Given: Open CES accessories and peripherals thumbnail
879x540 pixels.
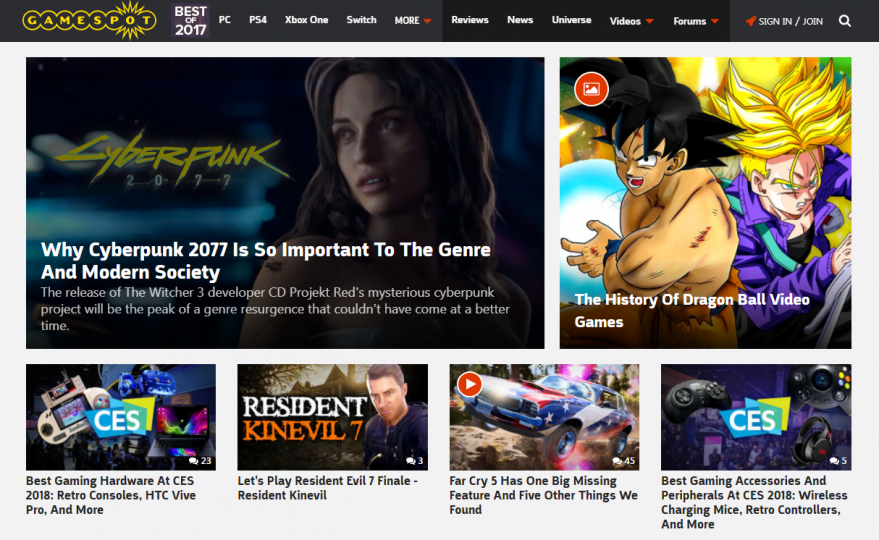Looking at the screenshot, I should (756, 417).
